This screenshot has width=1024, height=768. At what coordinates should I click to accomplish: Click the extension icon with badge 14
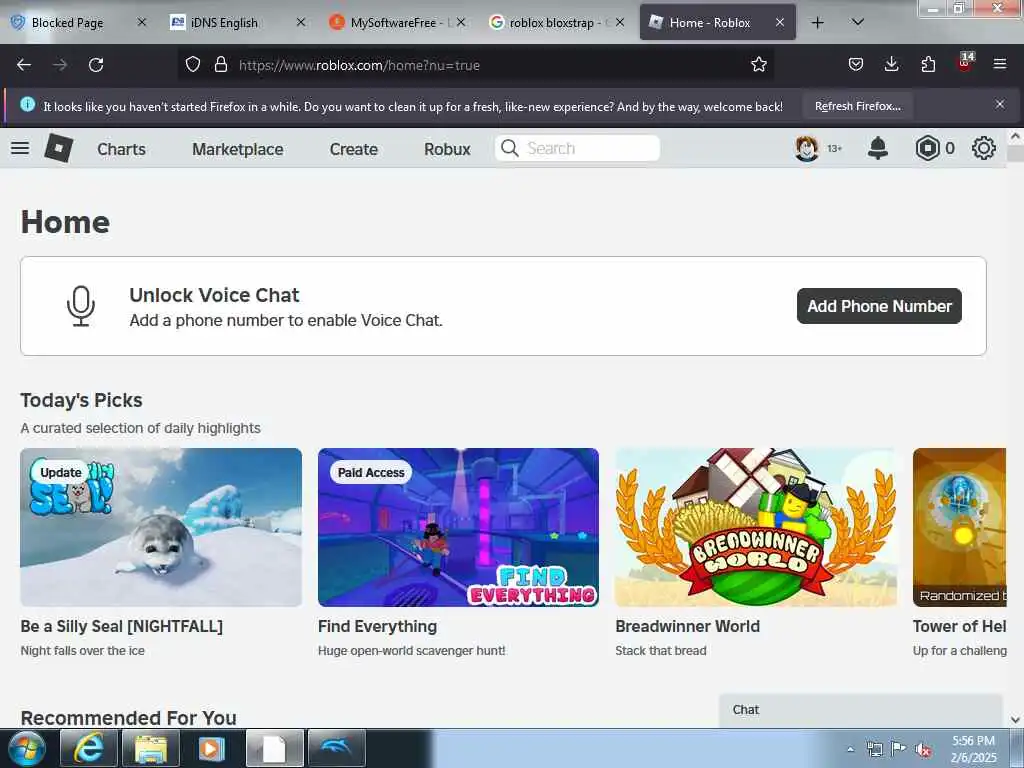965,63
